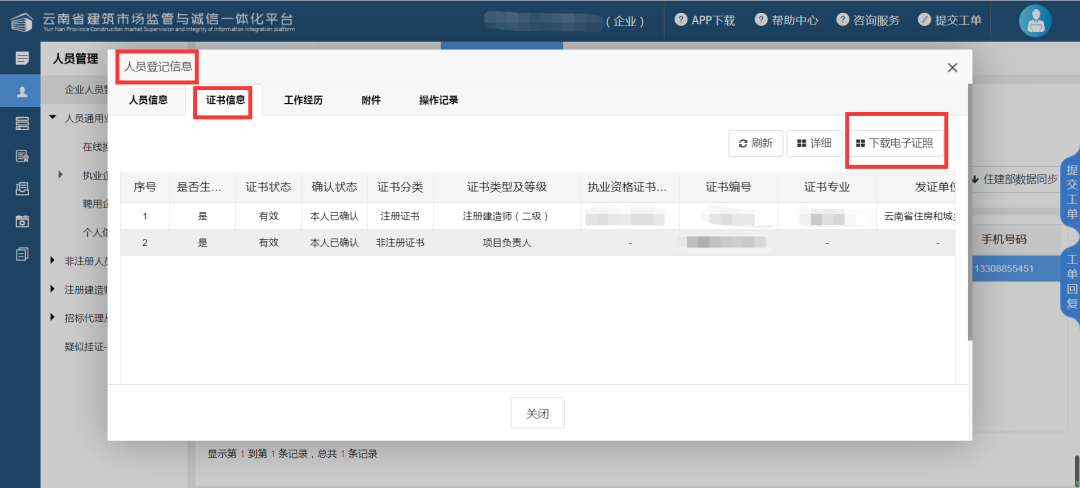
Task: Open 咨询服务 consultation service
Action: 868,21
